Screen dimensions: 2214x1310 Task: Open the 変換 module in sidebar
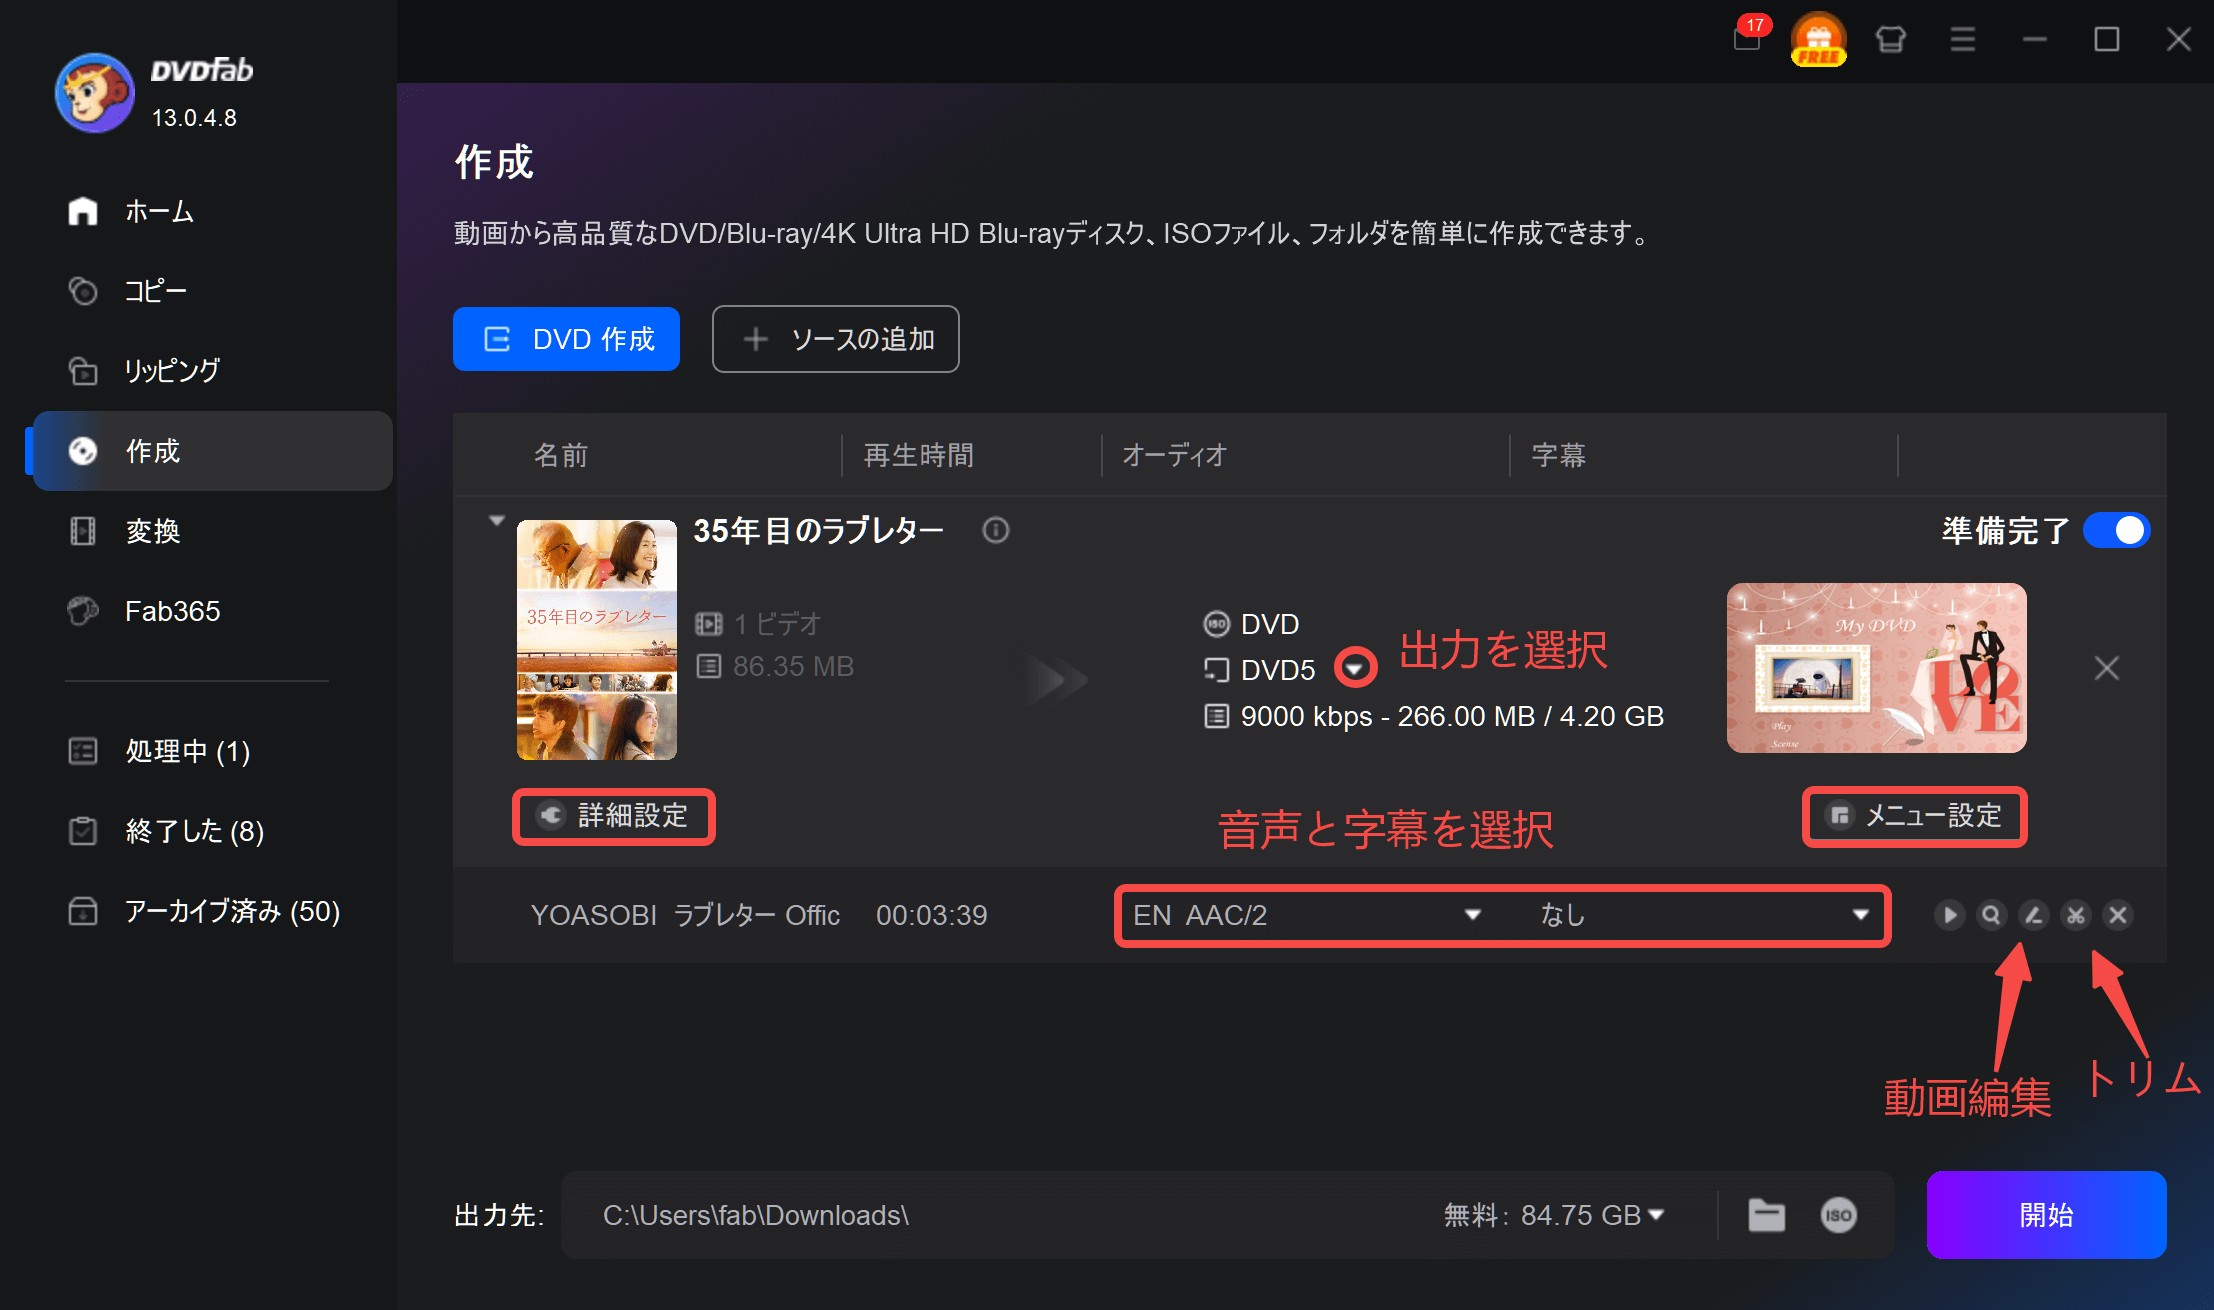153,531
